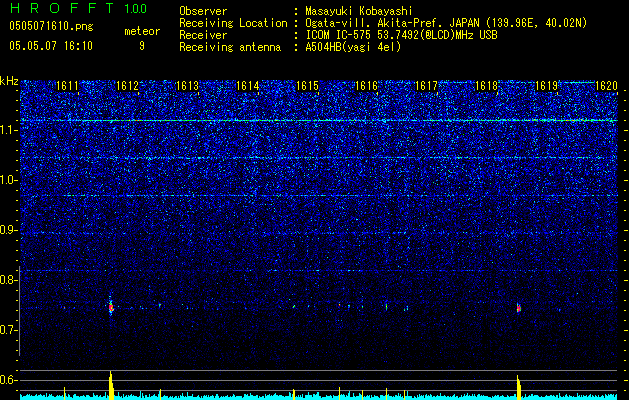Click the 0.9 frequency axis label
Viewport: 629px width, 400px height.
8,230
